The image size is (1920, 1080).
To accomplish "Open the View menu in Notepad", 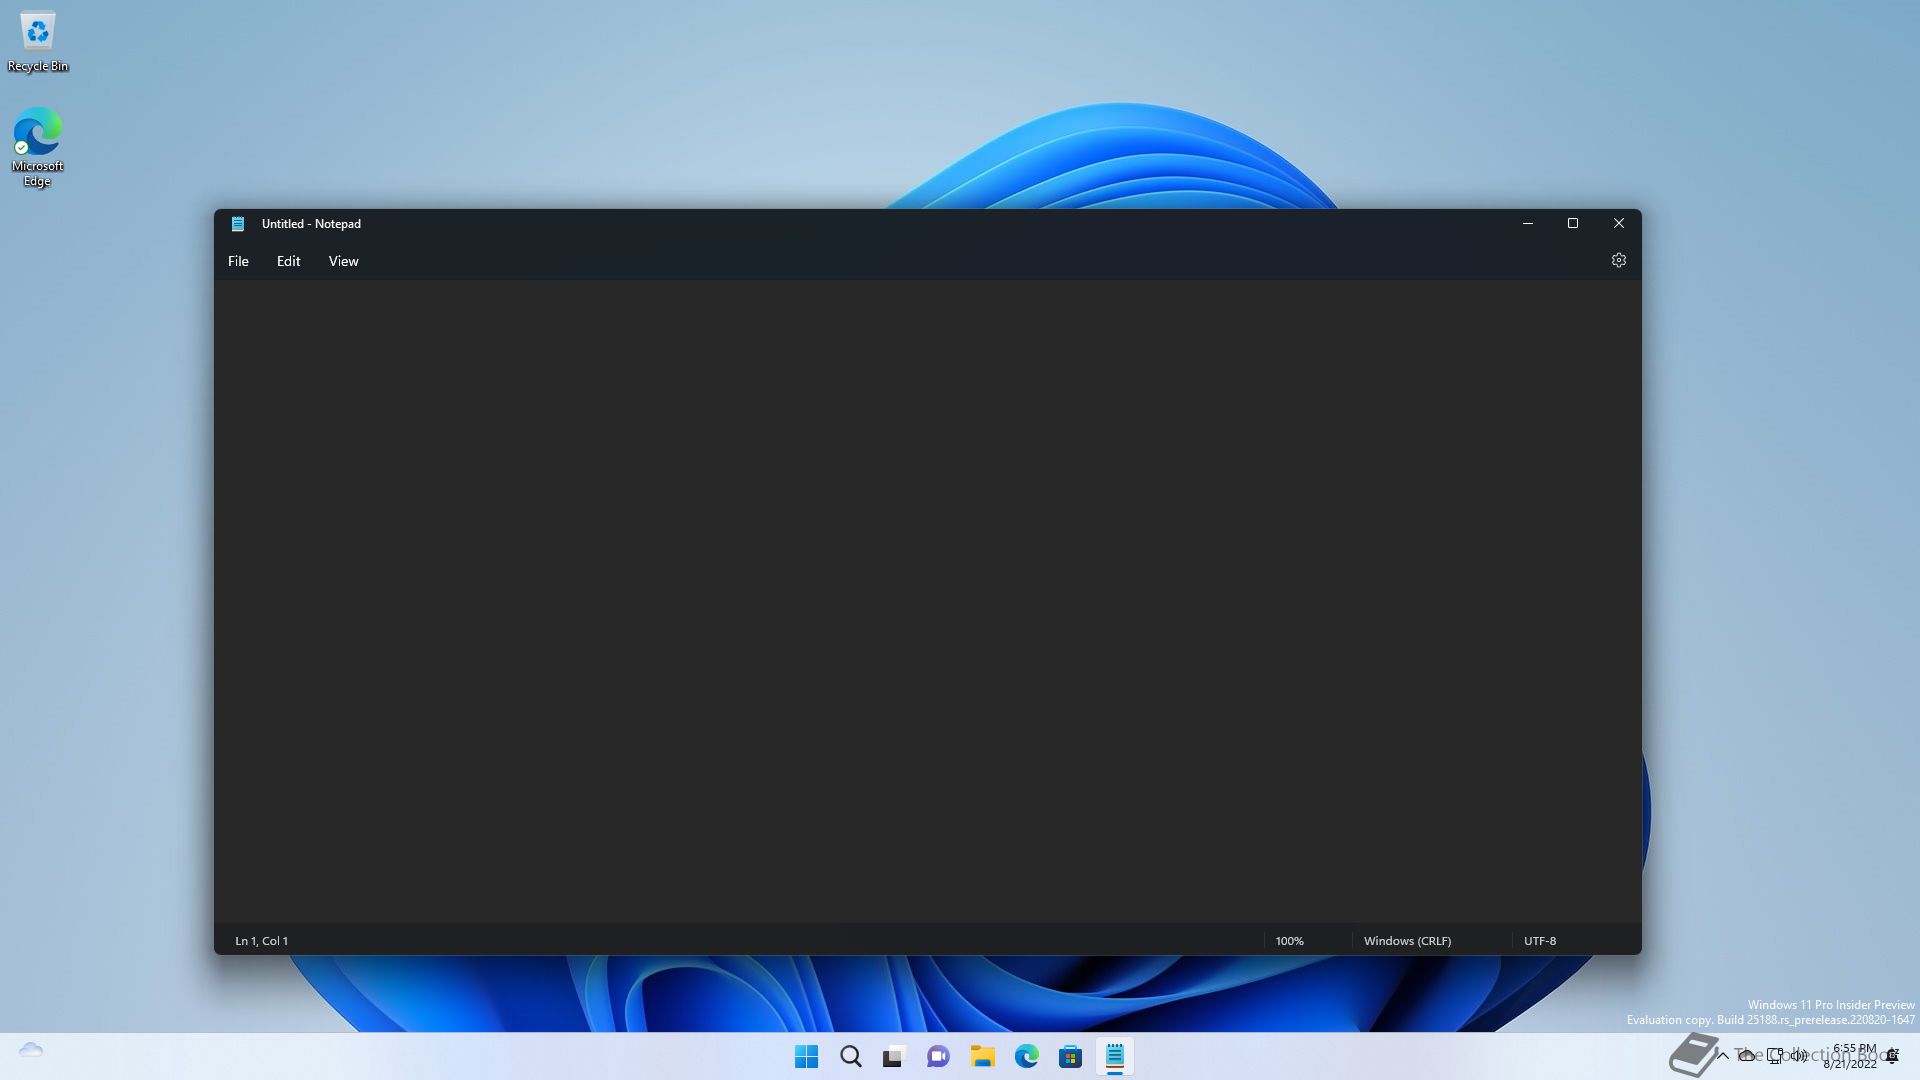I will pyautogui.click(x=343, y=261).
